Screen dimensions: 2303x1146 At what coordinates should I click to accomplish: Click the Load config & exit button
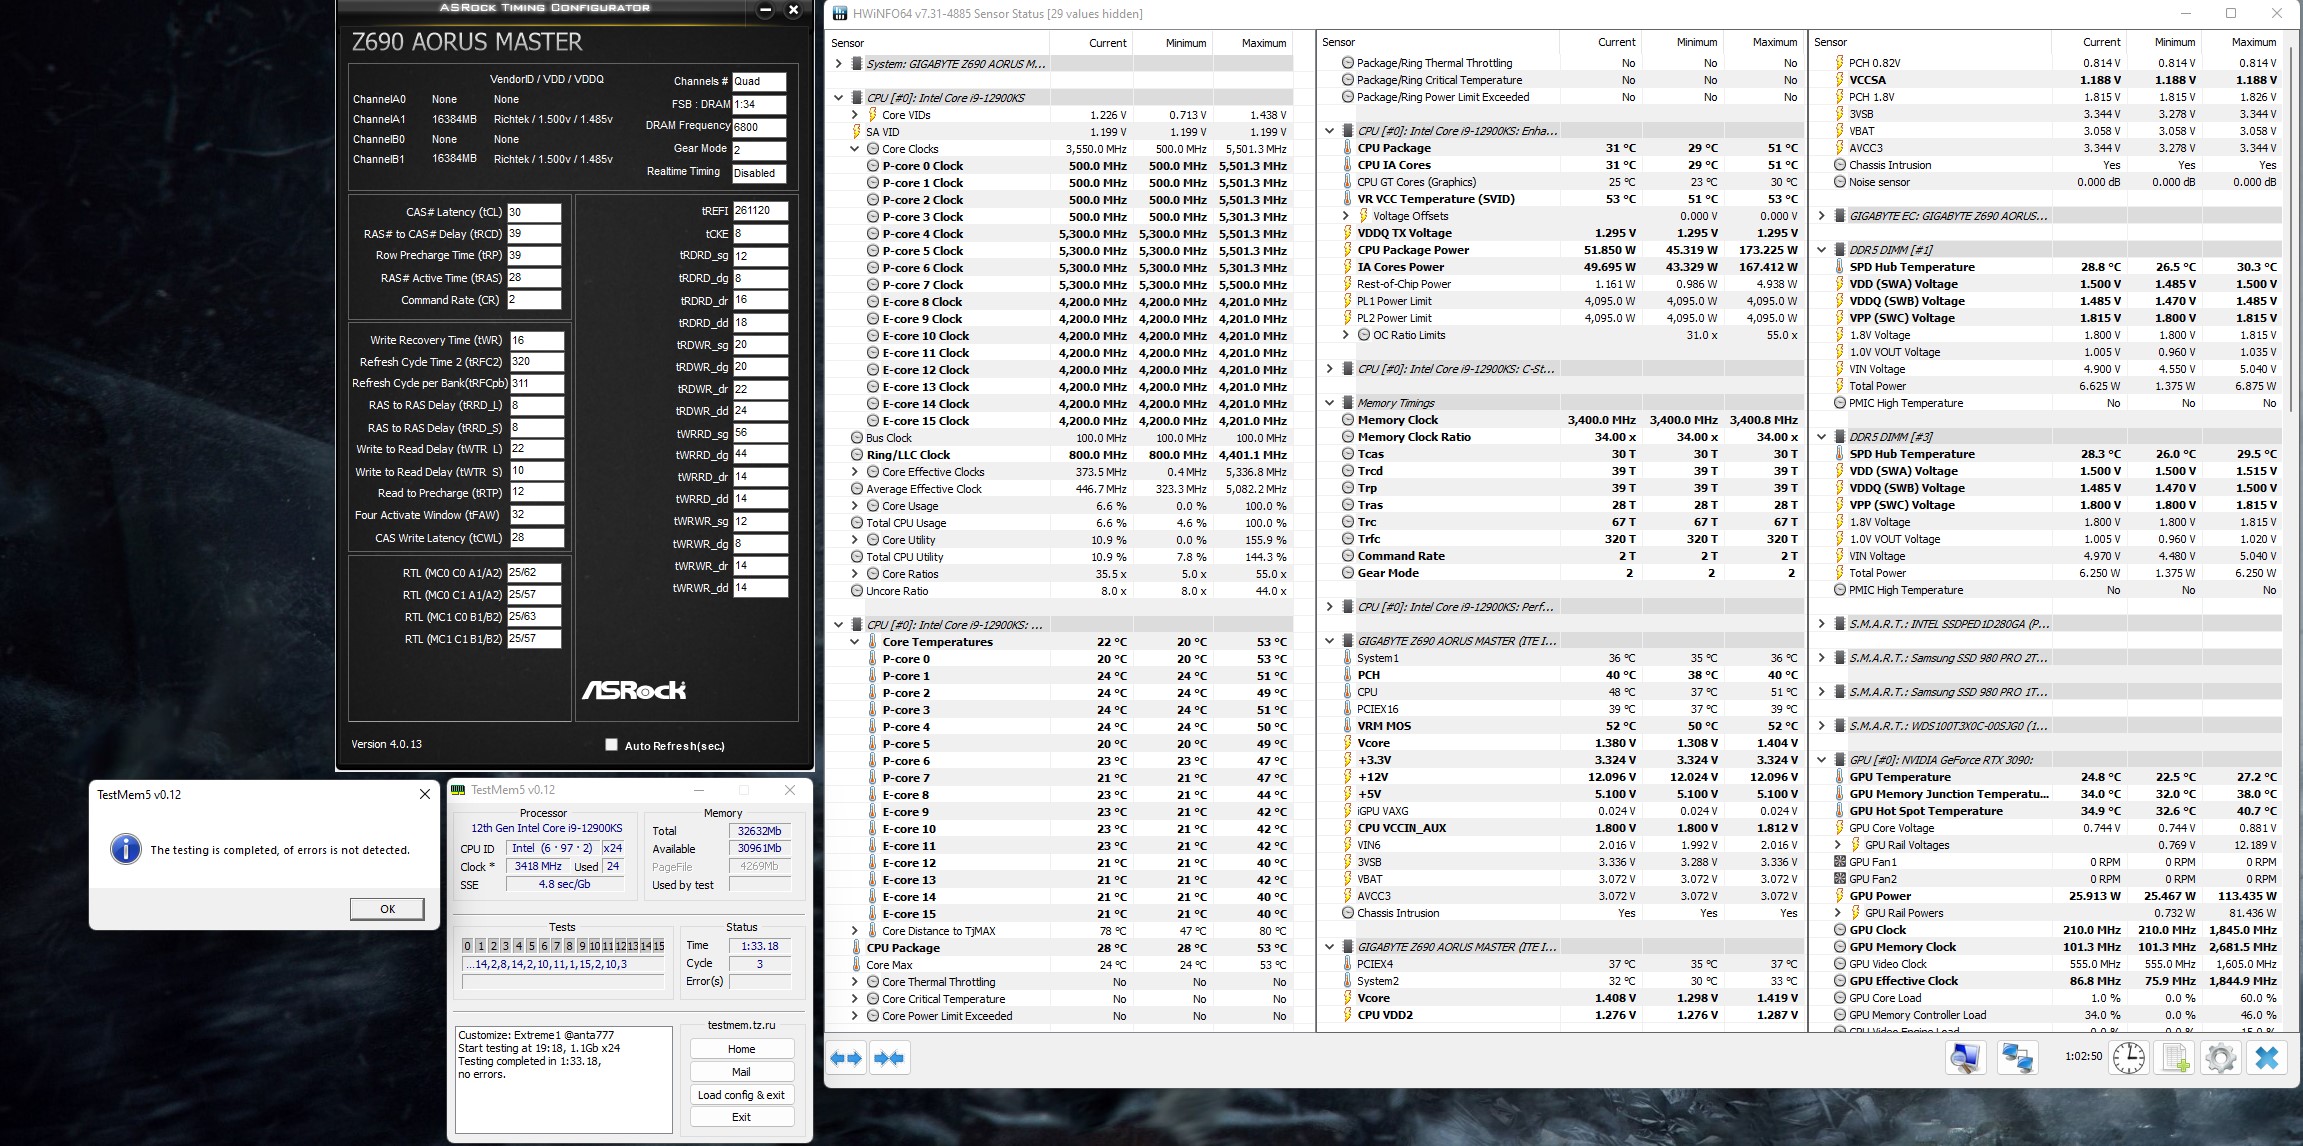tap(741, 1095)
